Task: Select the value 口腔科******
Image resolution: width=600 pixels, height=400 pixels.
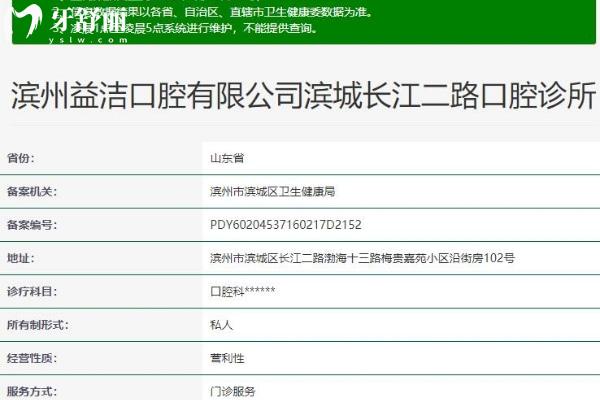Action: click(243, 291)
